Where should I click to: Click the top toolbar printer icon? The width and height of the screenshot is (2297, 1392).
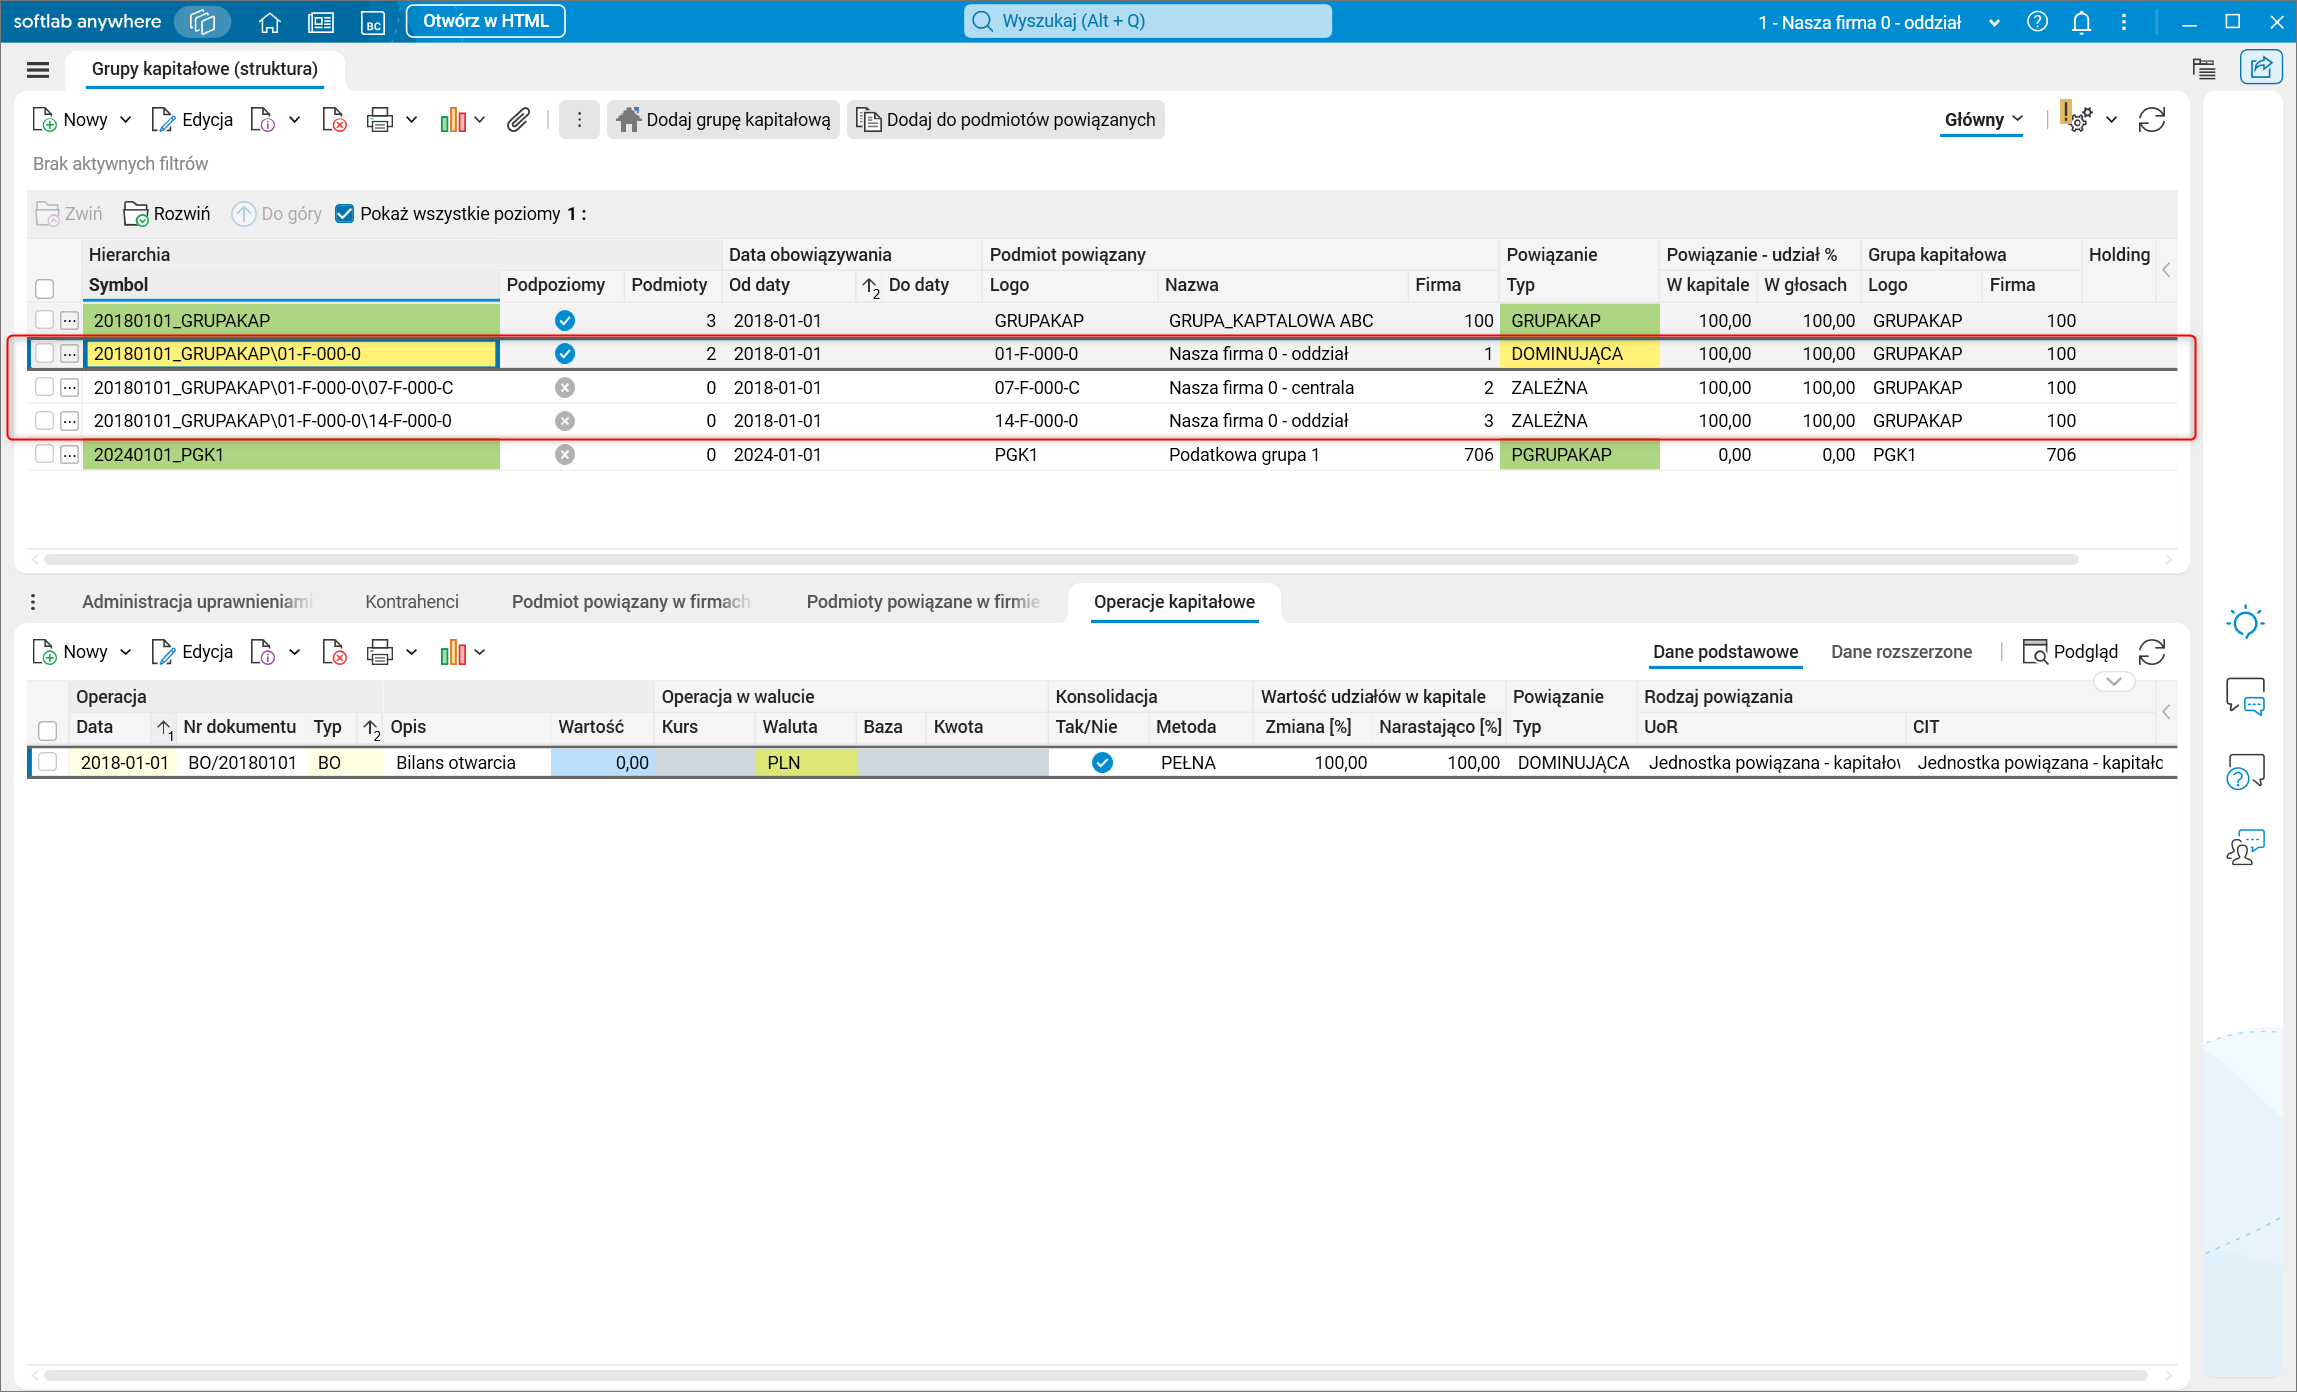tap(379, 120)
